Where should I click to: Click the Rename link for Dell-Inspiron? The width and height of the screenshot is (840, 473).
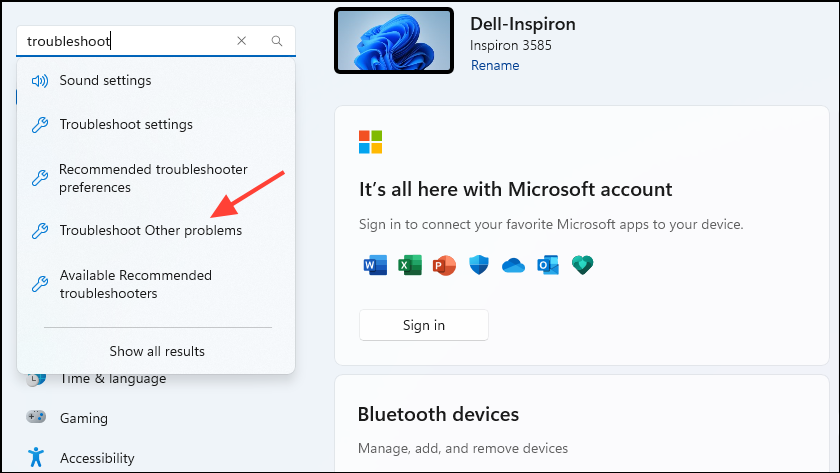click(495, 65)
